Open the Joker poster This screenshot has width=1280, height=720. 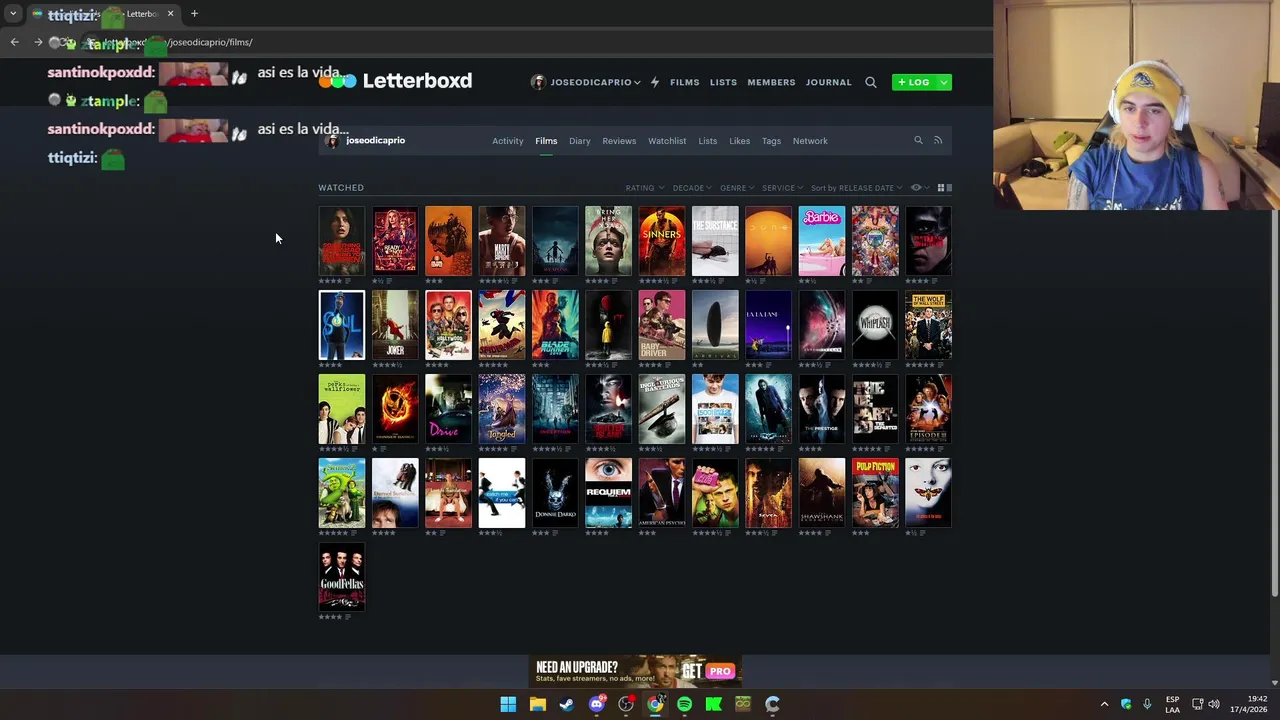click(x=395, y=325)
